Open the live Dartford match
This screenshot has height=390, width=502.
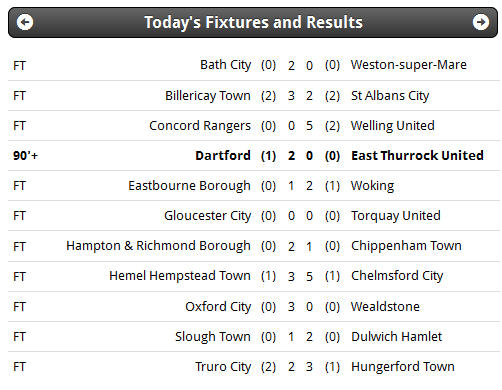253,156
